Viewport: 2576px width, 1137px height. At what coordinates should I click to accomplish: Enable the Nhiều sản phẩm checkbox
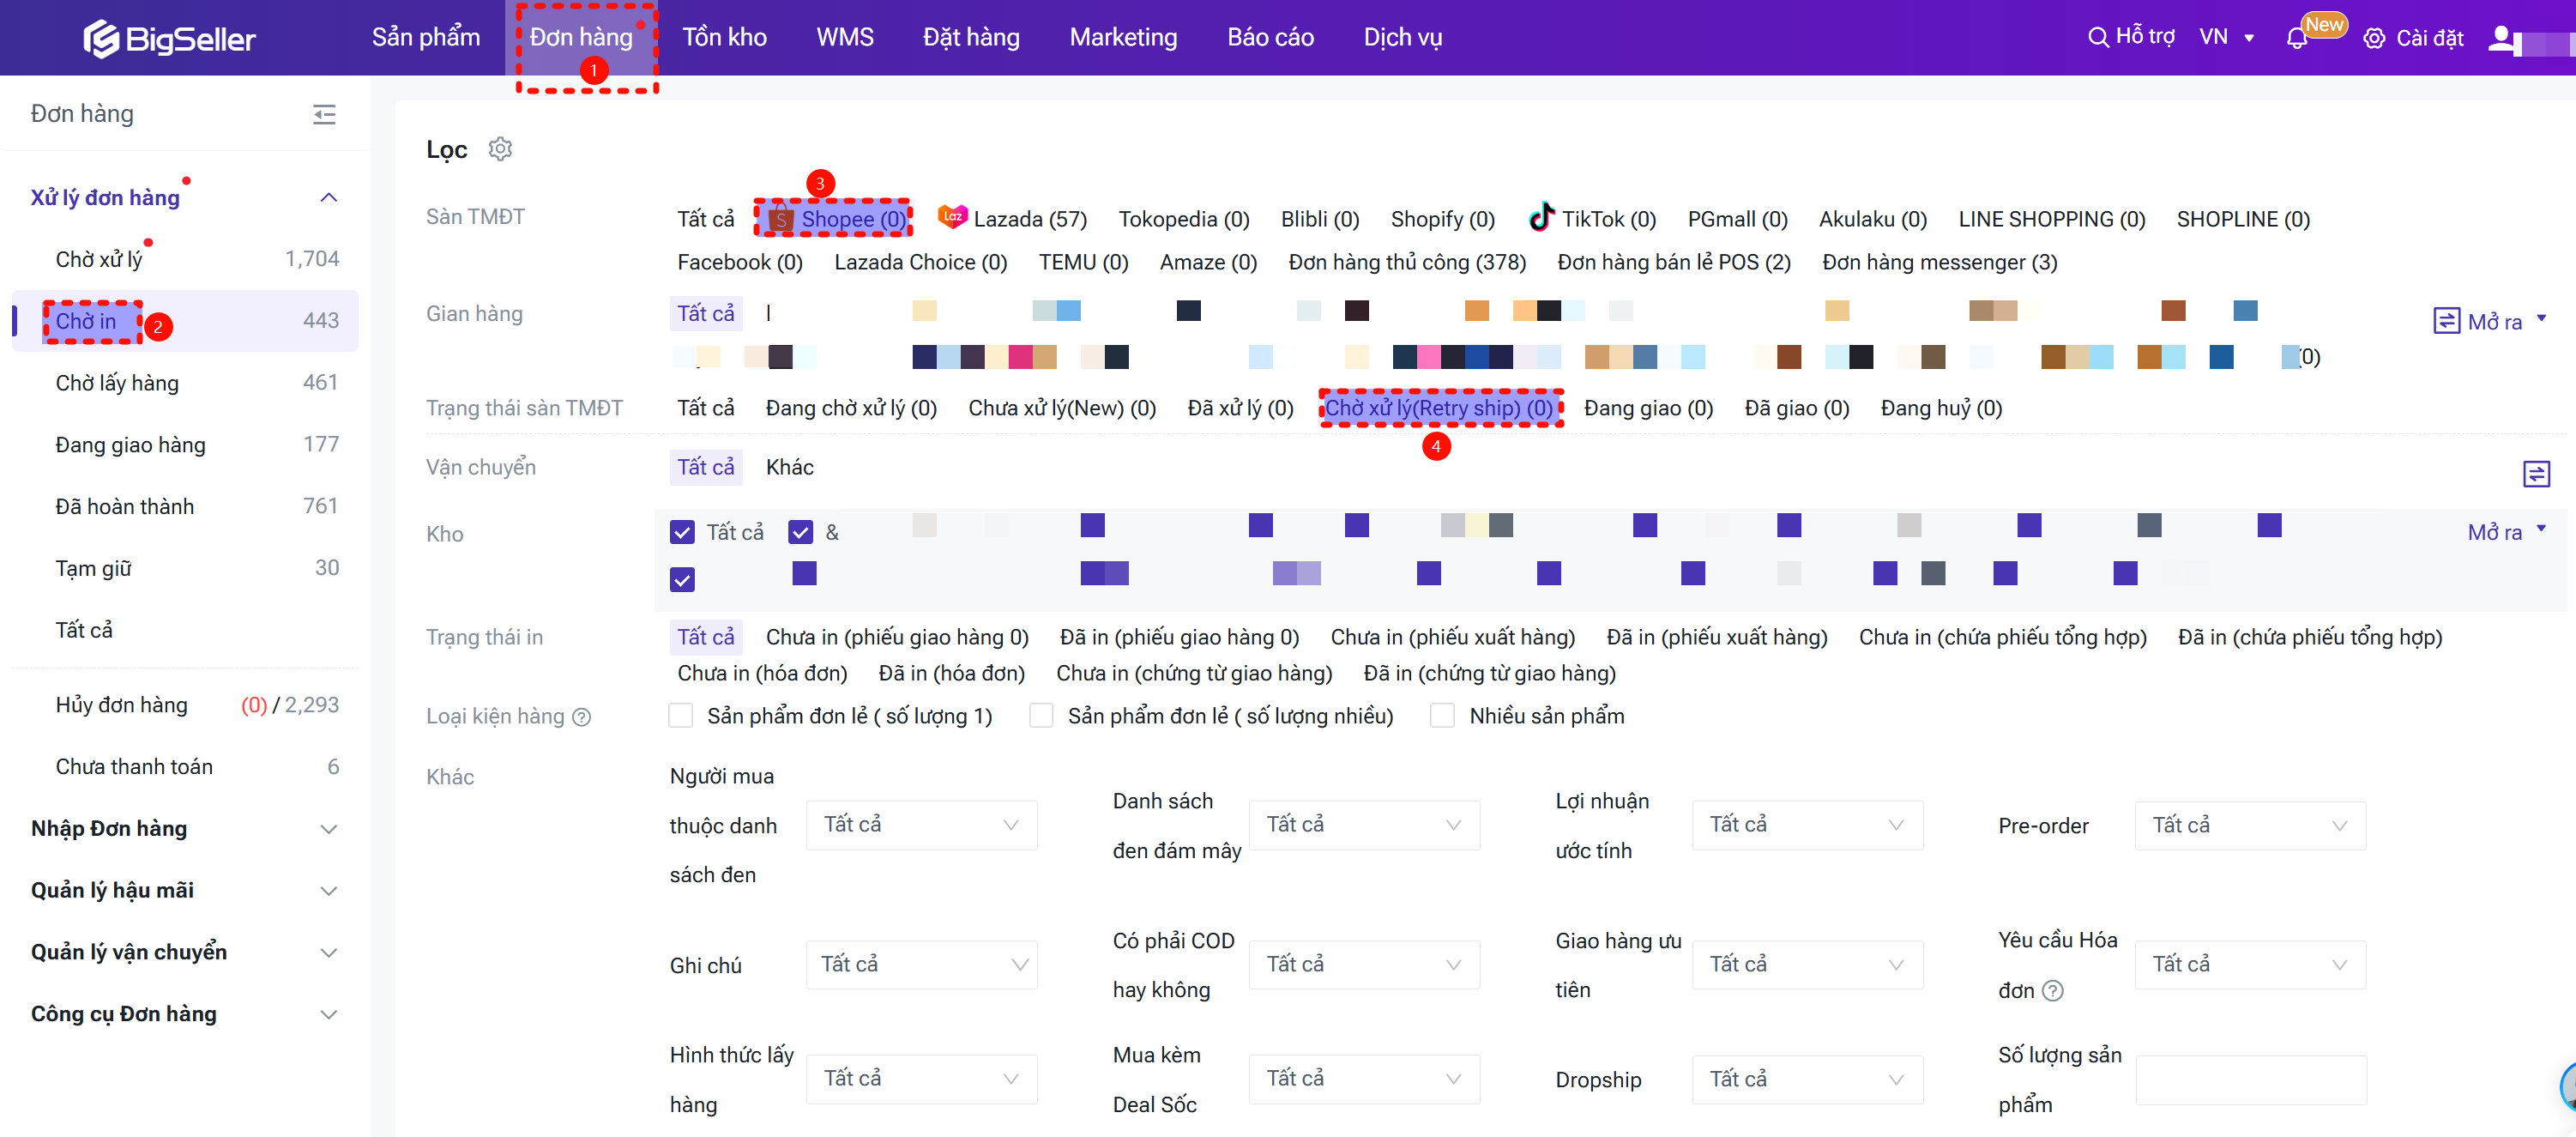pos(1442,716)
